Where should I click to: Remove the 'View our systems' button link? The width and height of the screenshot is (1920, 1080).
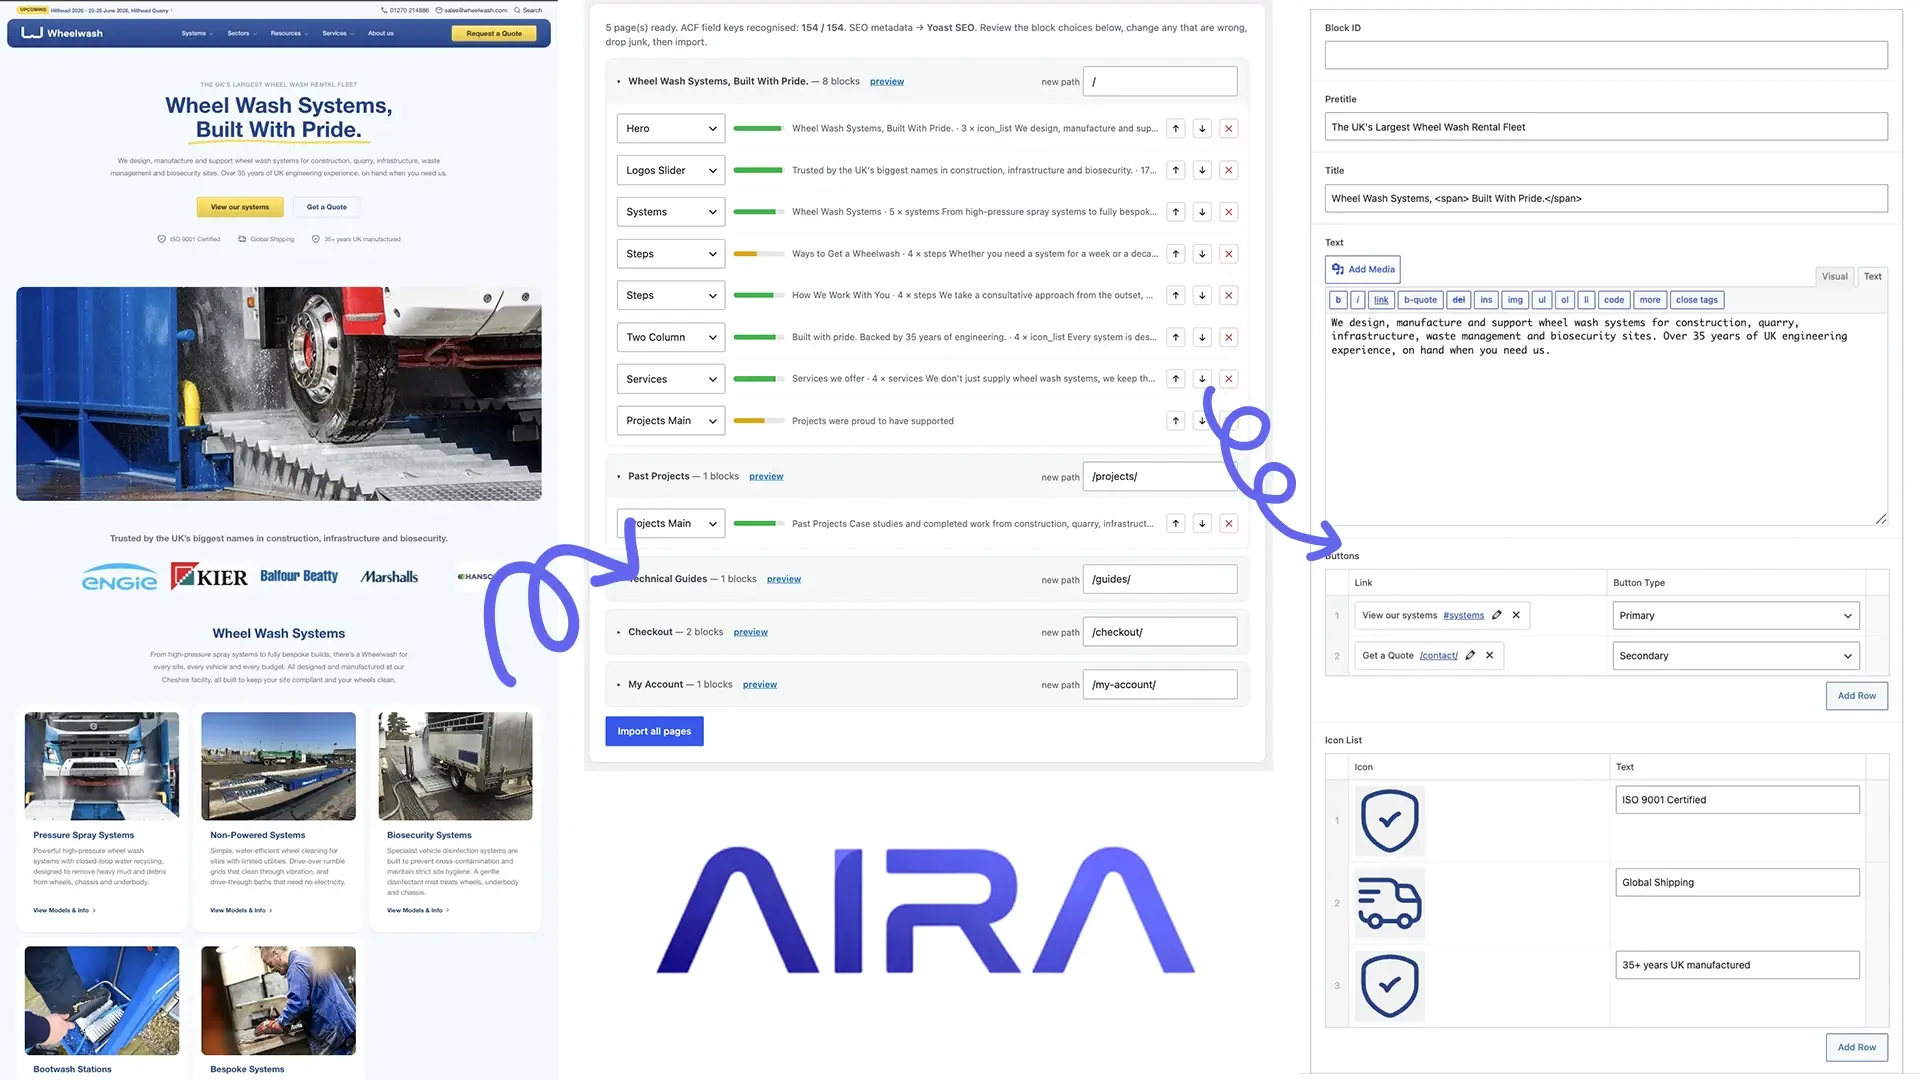pos(1516,615)
